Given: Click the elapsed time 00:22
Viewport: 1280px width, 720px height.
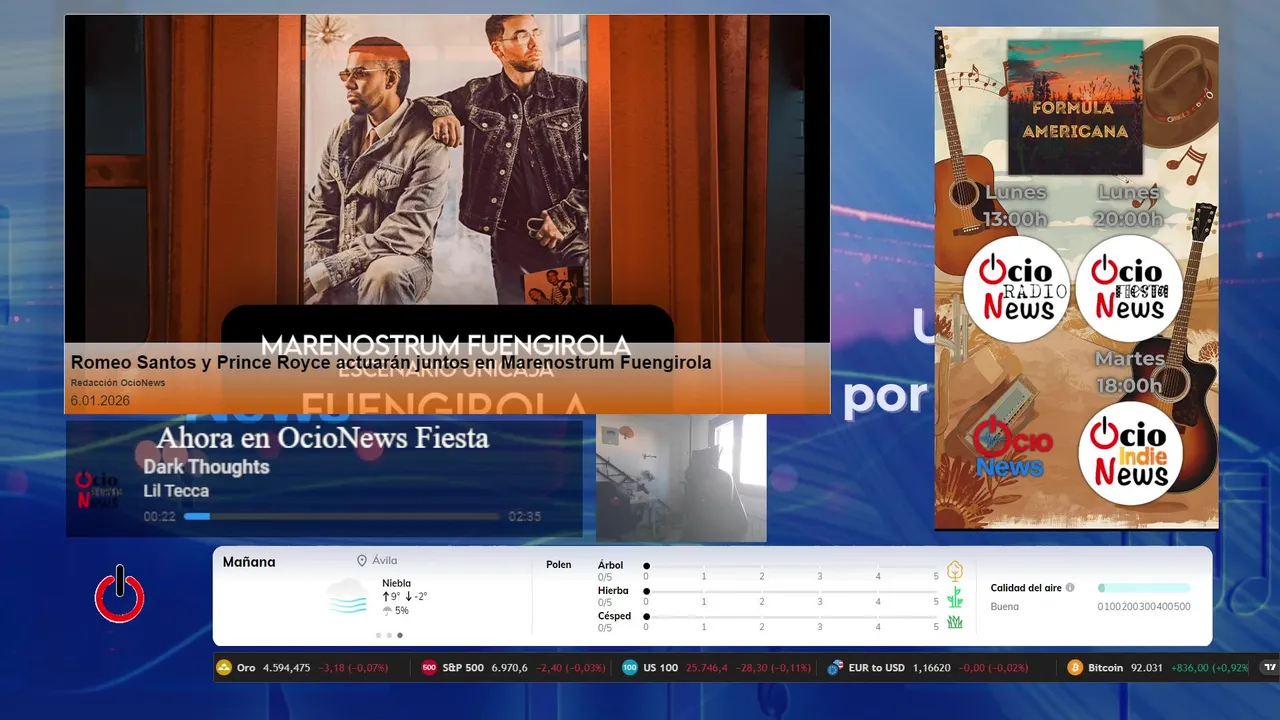Looking at the screenshot, I should tap(160, 517).
